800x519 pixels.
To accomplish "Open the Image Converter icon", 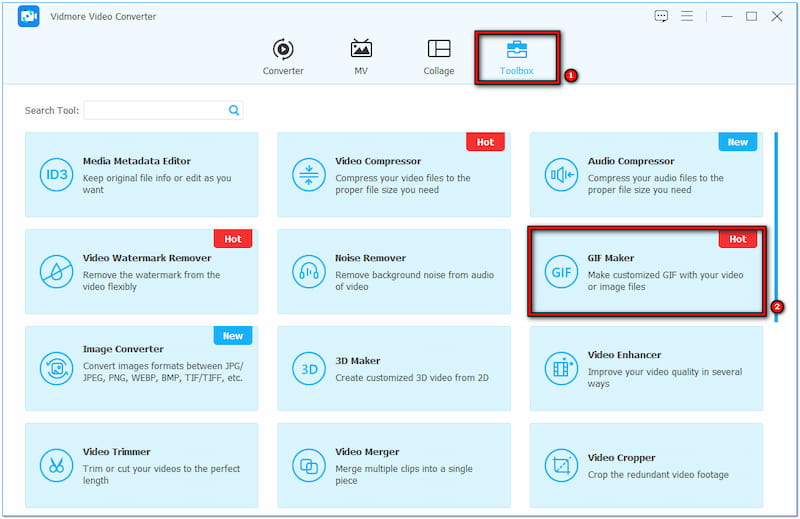I will [x=57, y=368].
